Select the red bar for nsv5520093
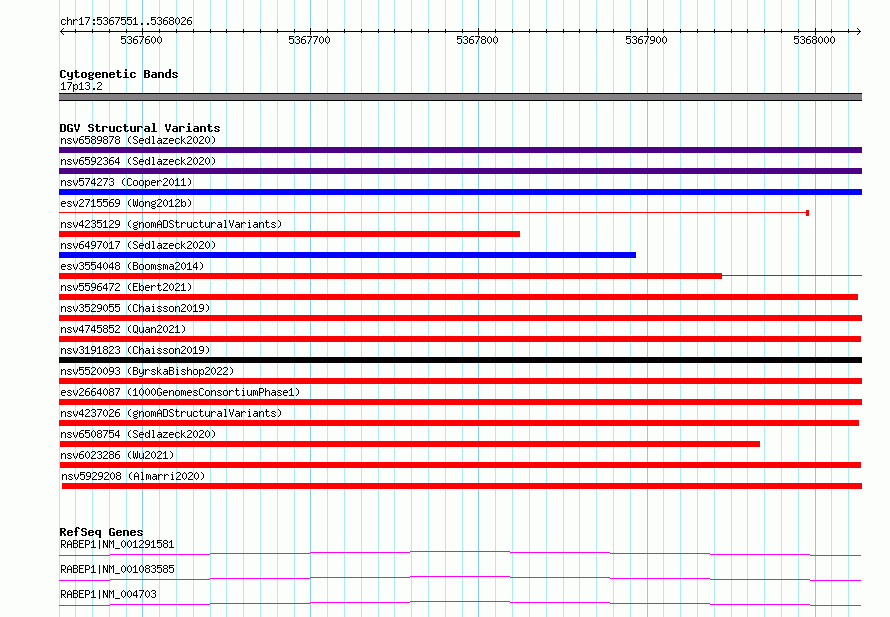The width and height of the screenshot is (890, 617). pos(460,381)
